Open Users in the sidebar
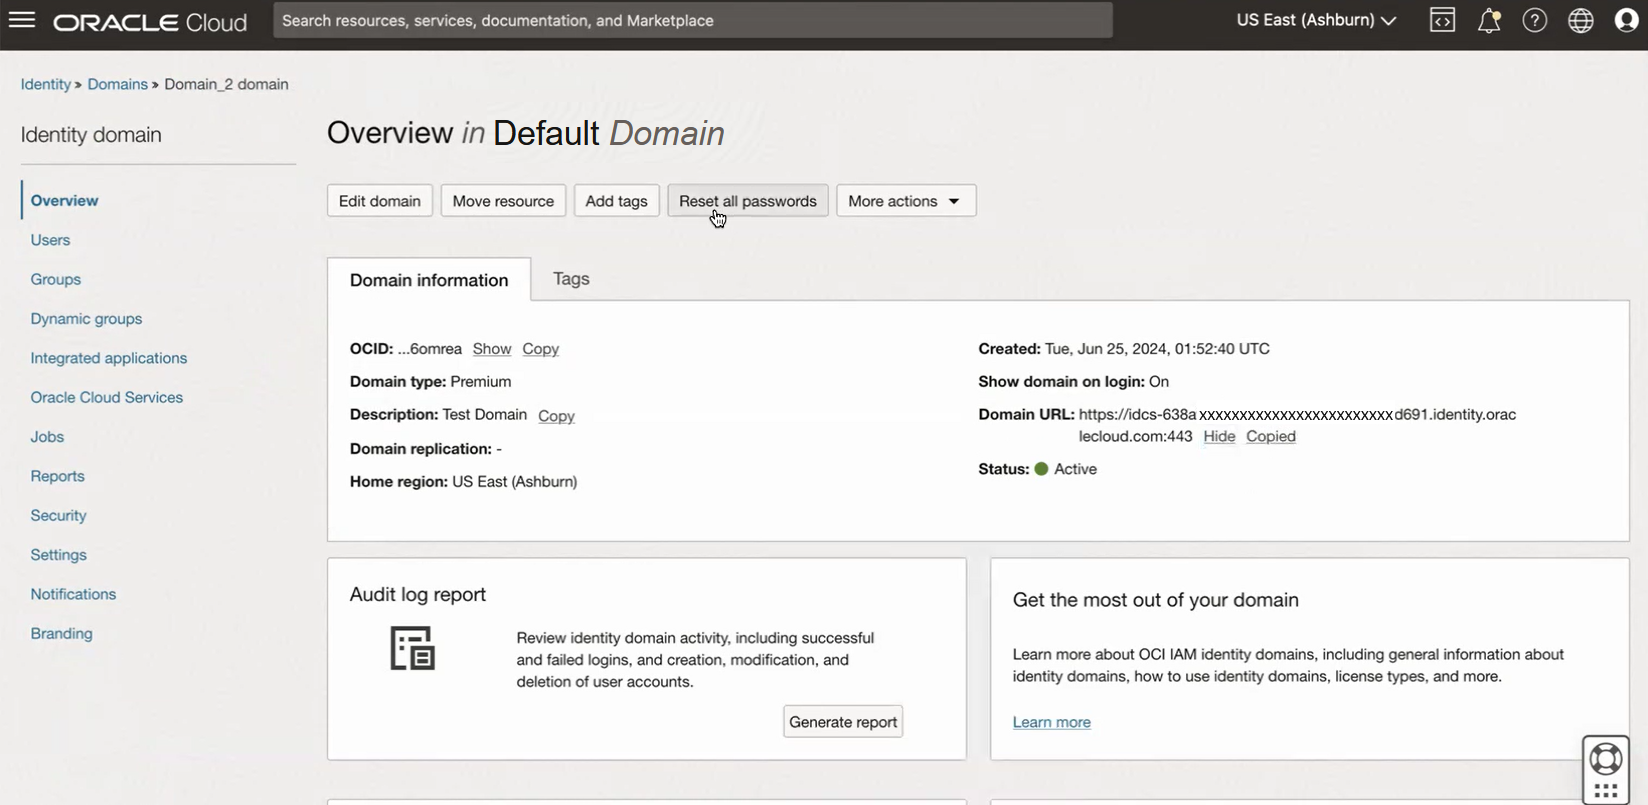 tap(50, 240)
